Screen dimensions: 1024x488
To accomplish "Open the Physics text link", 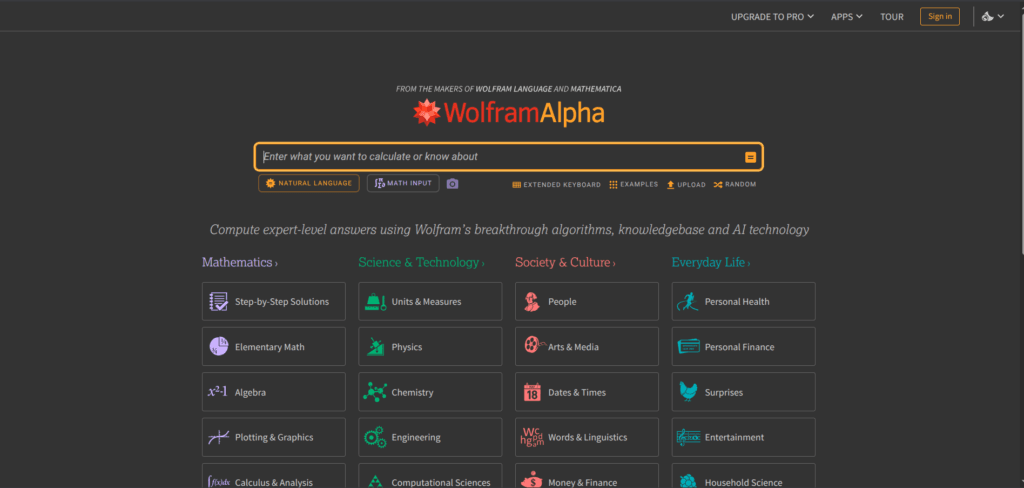I will [407, 347].
